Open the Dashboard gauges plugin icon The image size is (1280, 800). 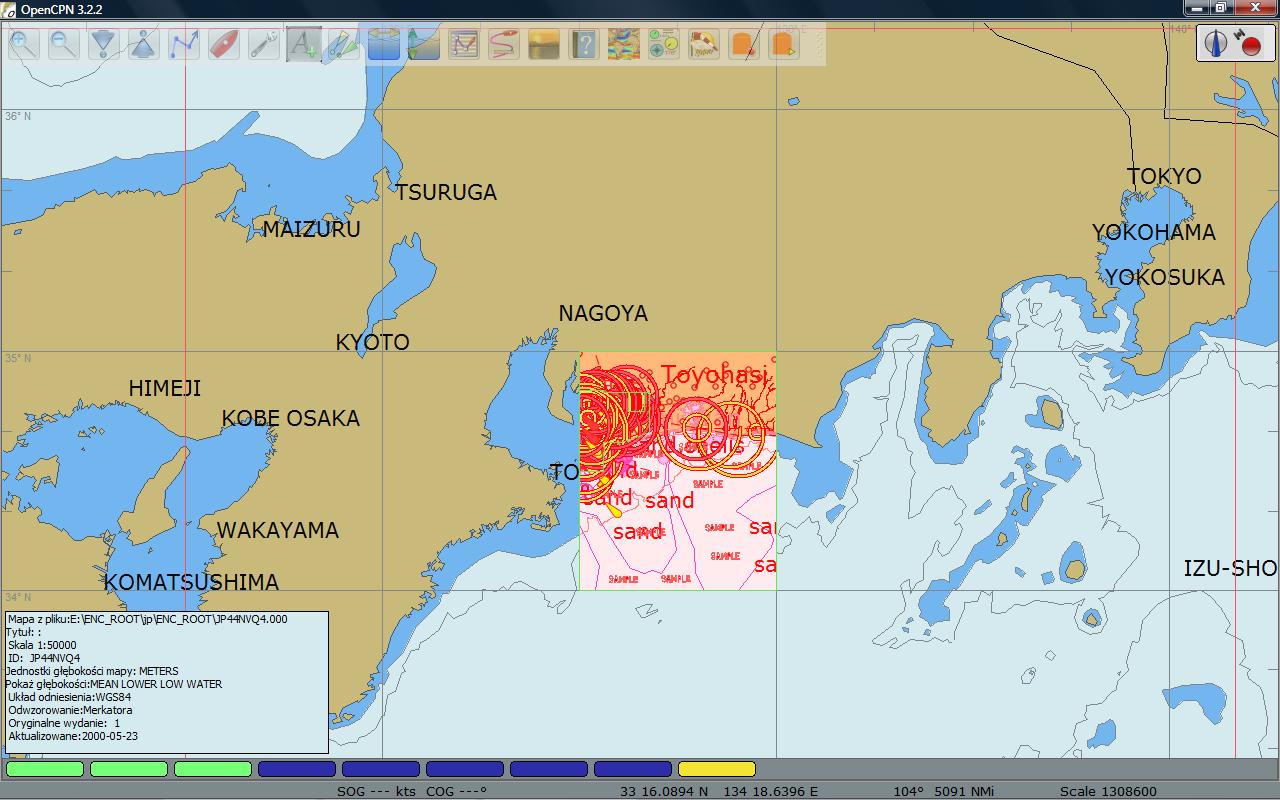pos(664,44)
